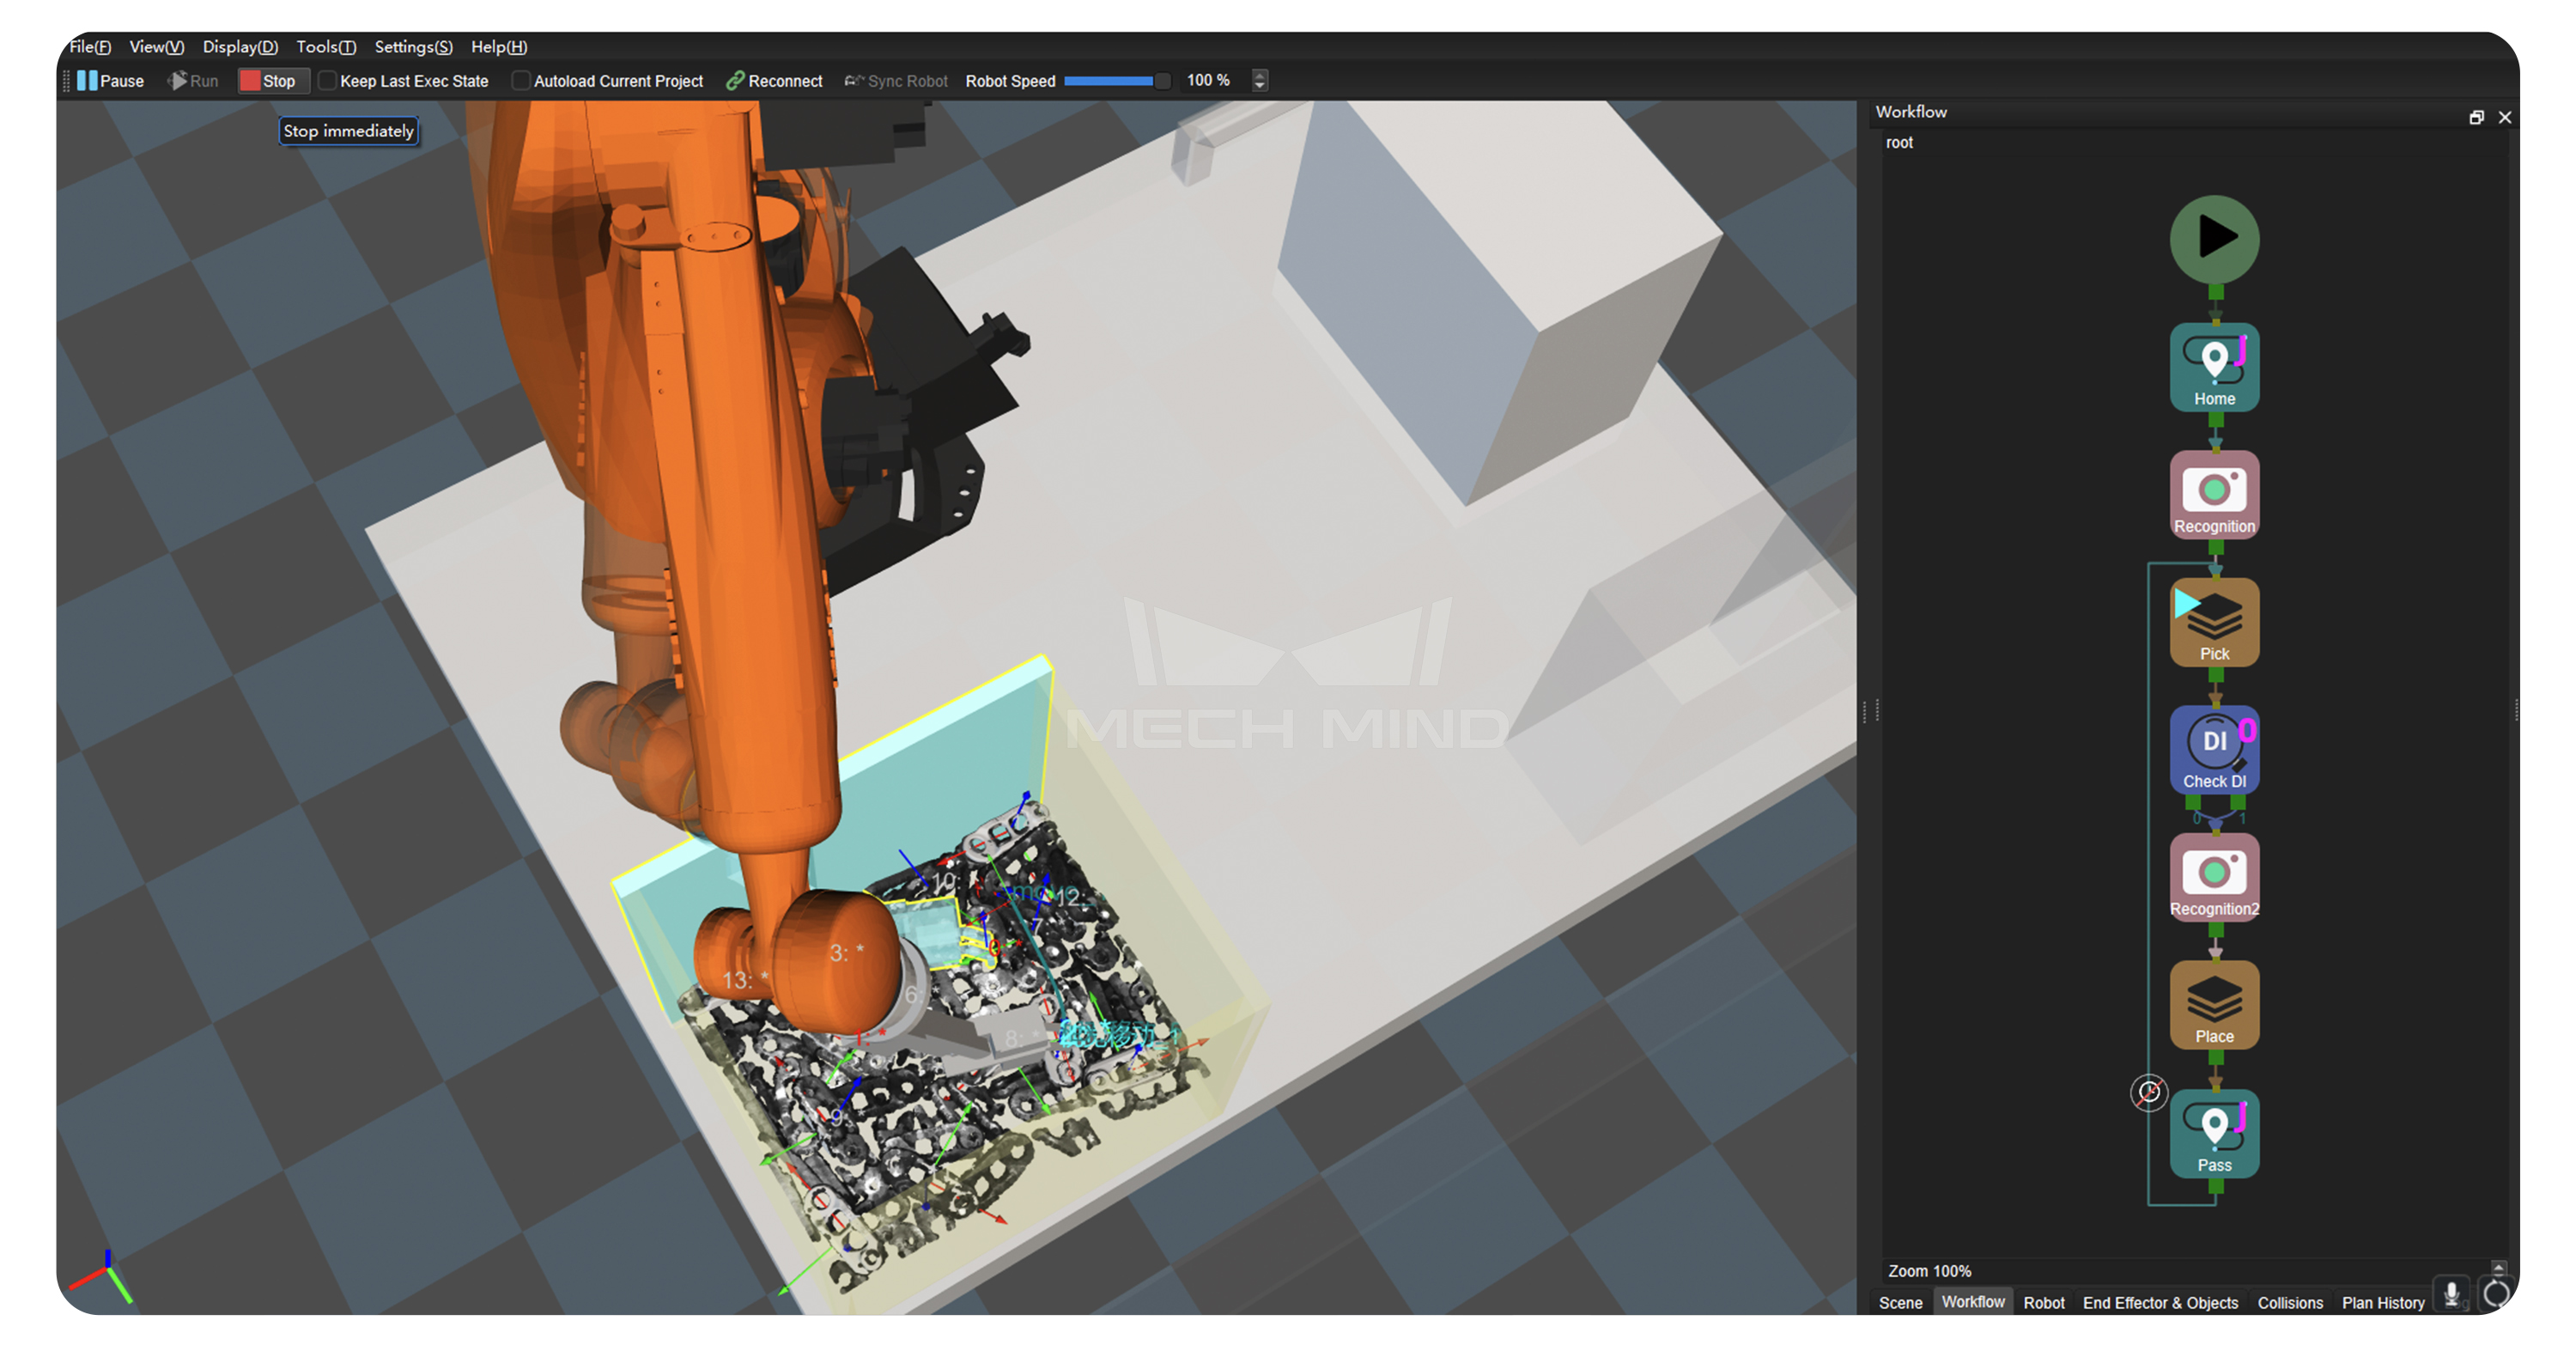The width and height of the screenshot is (2576, 1345).
Task: Pause the running simulation
Action: (110, 81)
